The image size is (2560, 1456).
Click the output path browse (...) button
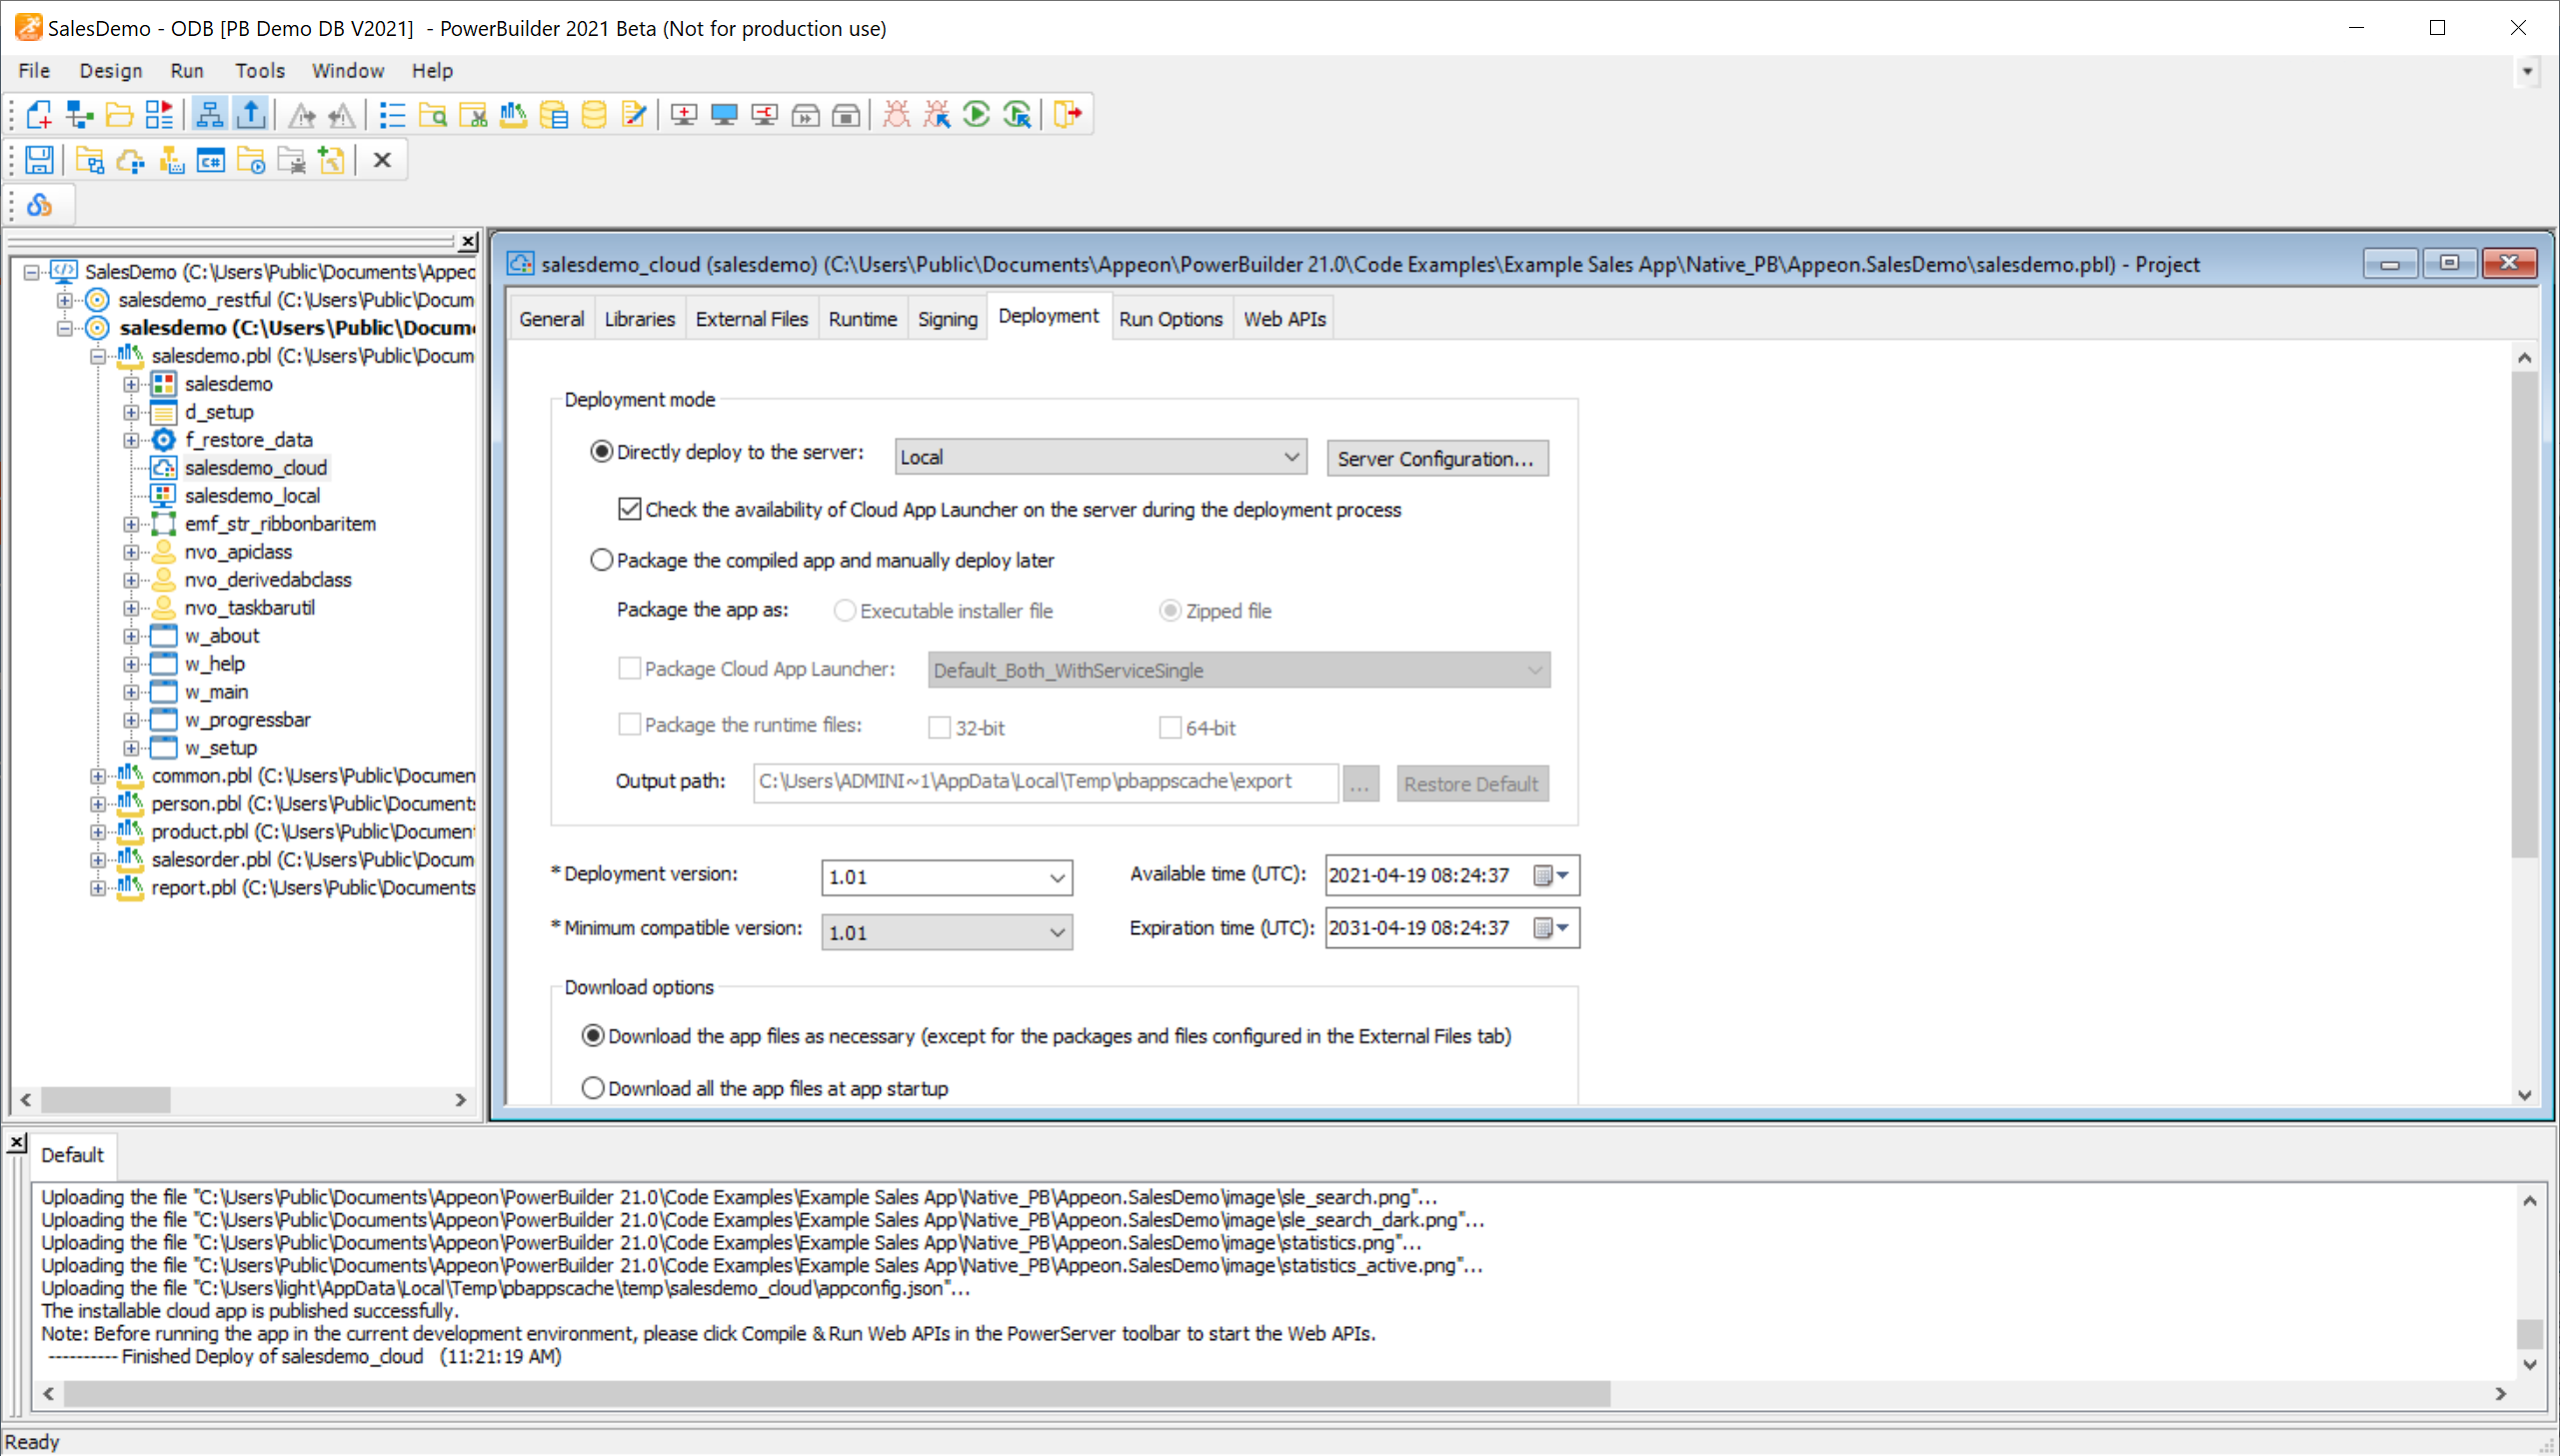(1360, 784)
